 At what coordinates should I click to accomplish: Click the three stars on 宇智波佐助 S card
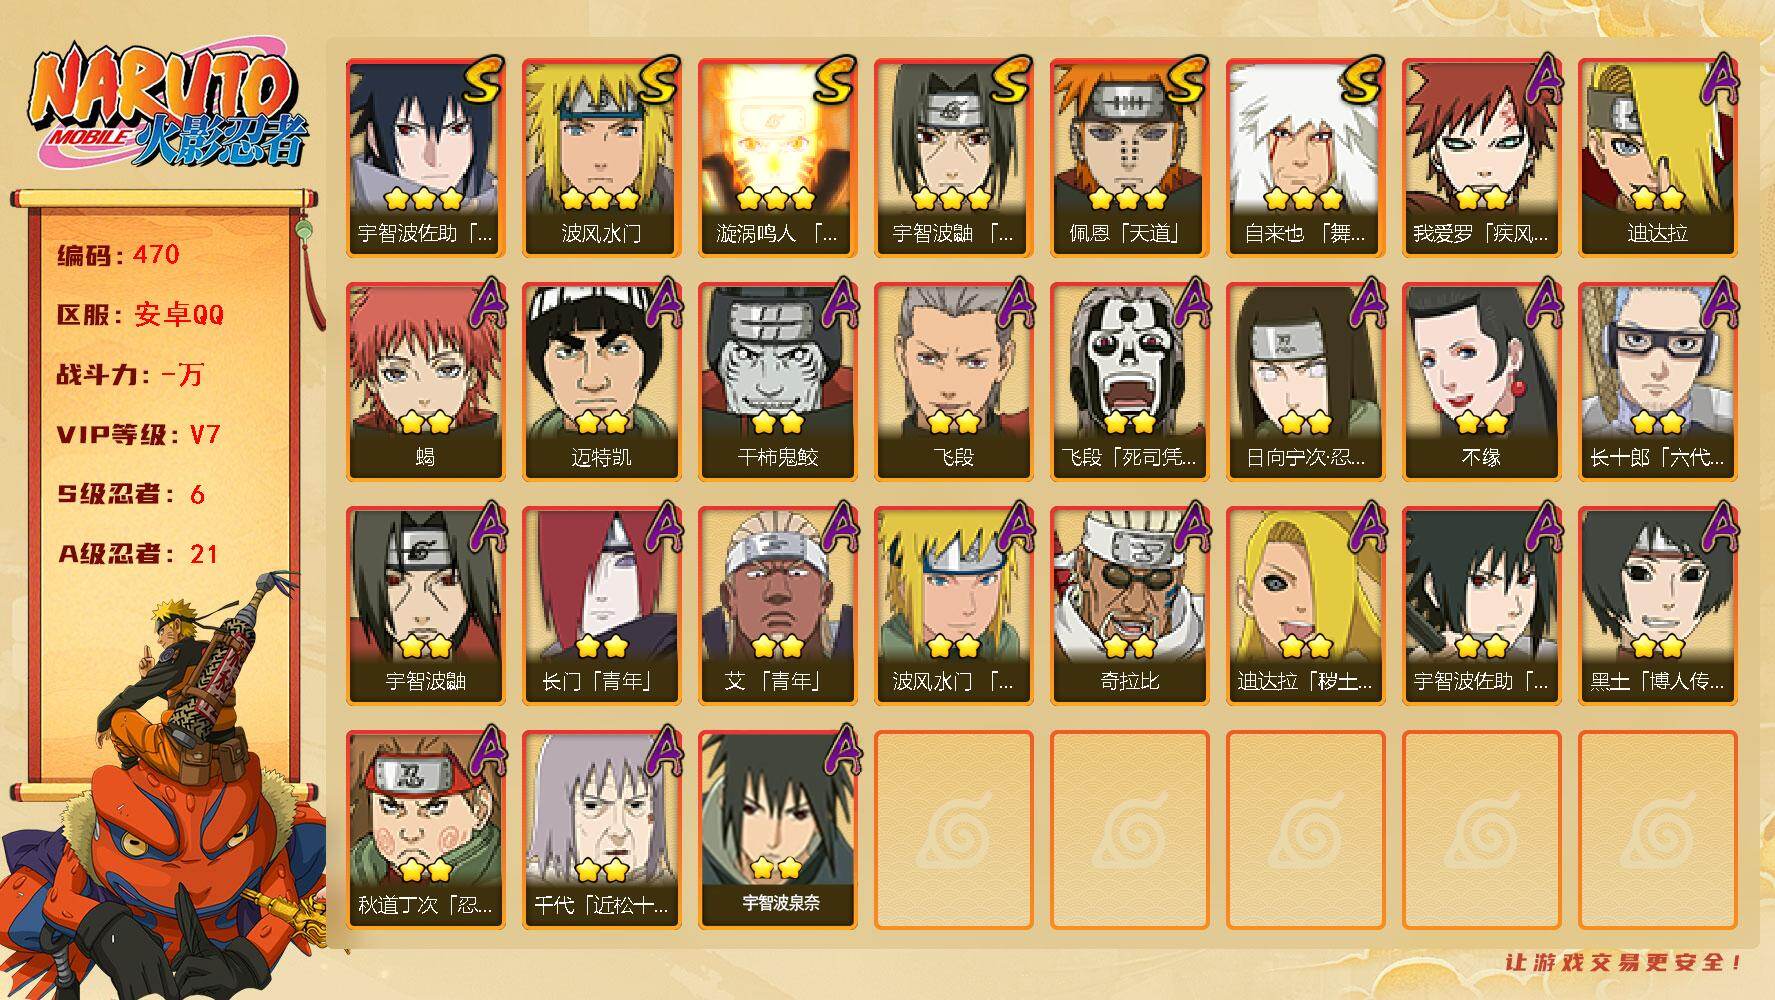[425, 198]
